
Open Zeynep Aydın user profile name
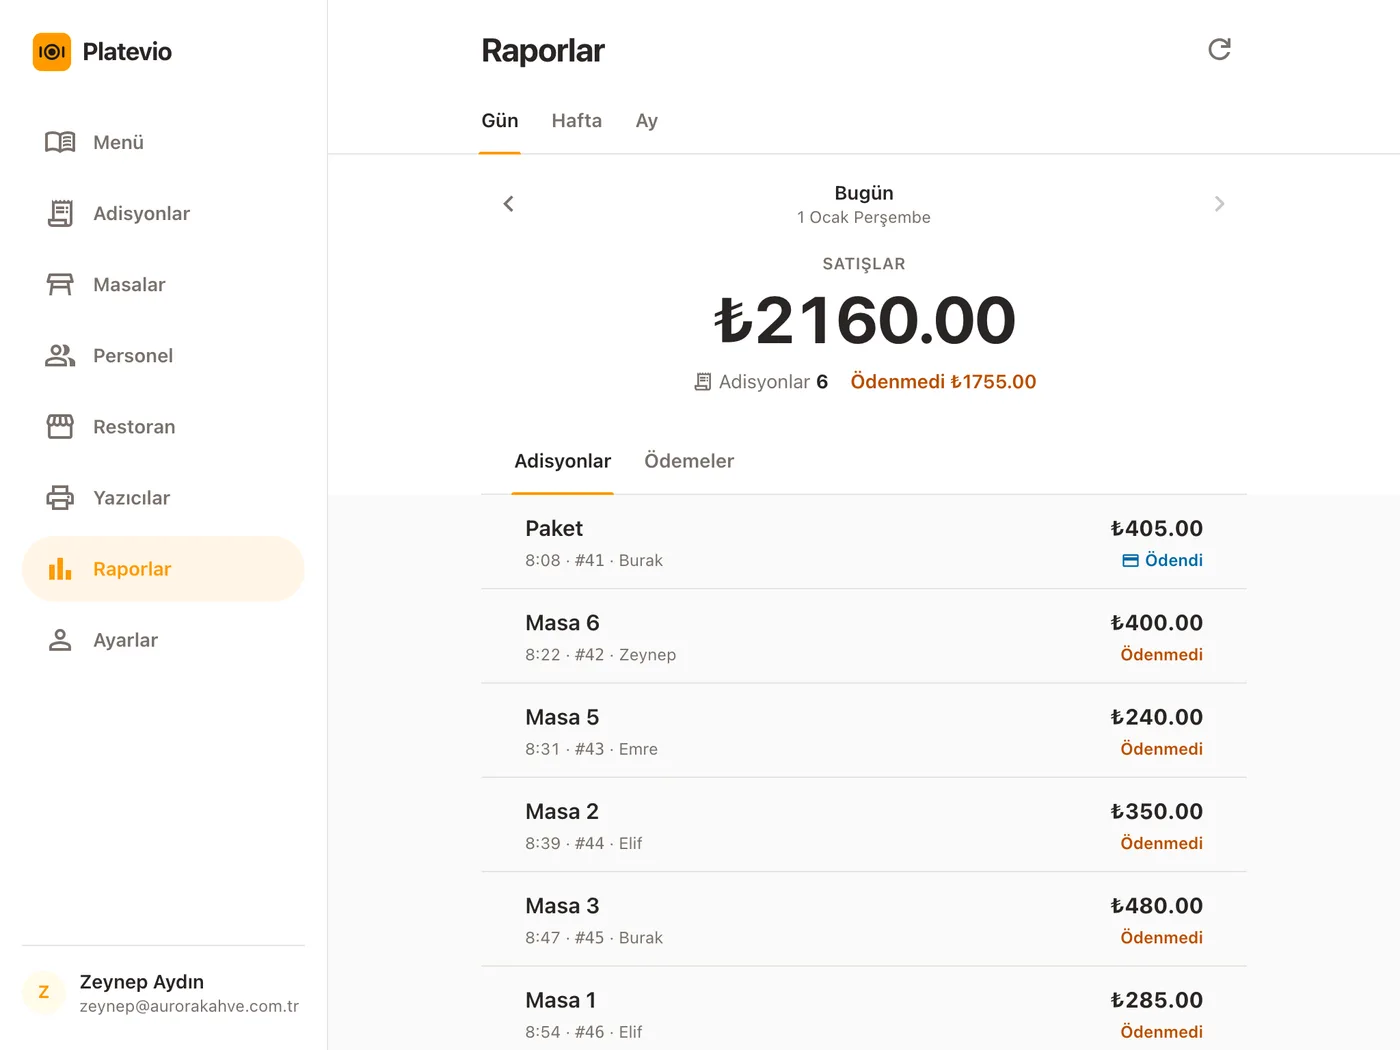(142, 982)
